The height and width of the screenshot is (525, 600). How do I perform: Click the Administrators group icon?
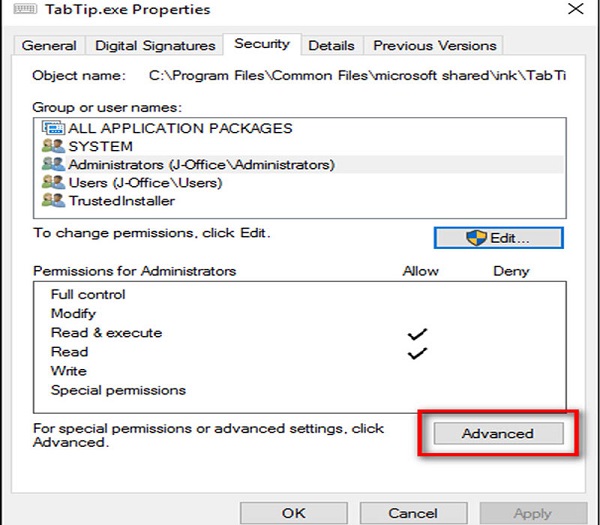coord(51,164)
